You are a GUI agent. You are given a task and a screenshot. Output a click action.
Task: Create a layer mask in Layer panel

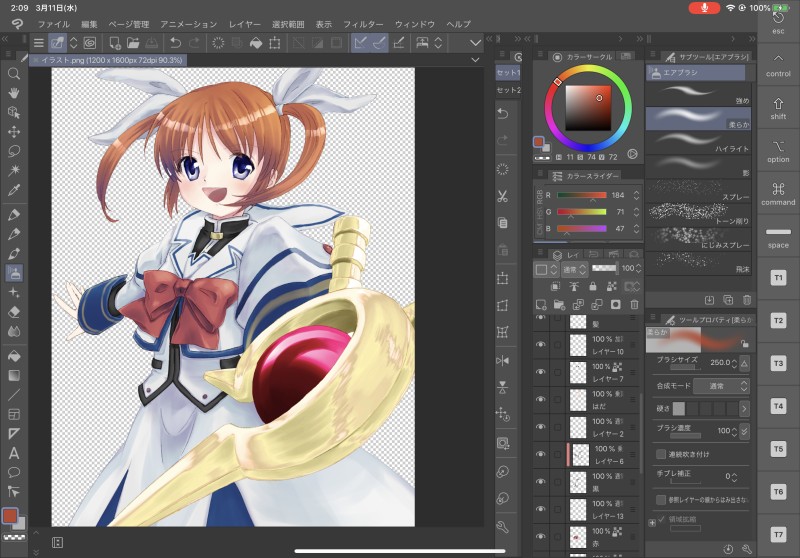615,305
